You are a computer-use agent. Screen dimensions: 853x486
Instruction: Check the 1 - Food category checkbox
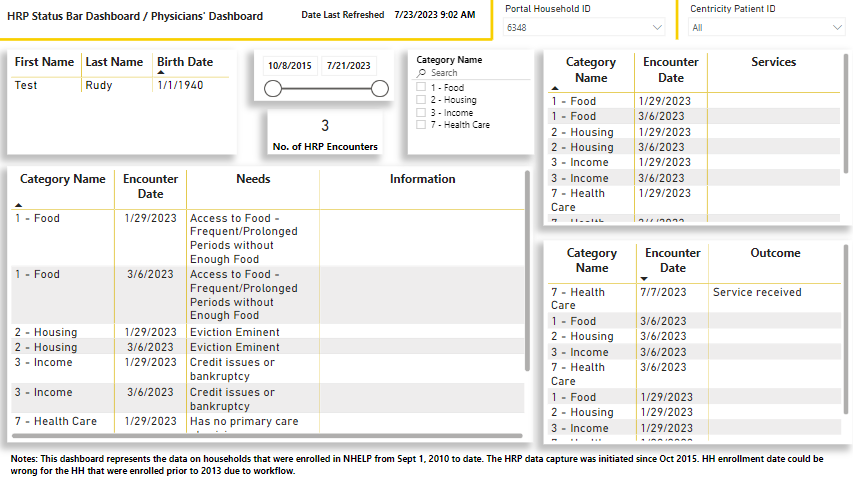tap(421, 88)
